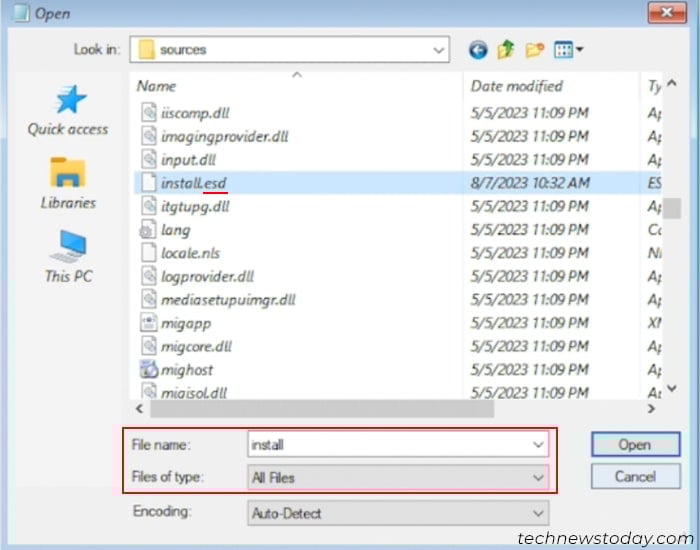Select the mighost file icon
Image resolution: width=700 pixels, height=550 pixels.
pos(149,370)
